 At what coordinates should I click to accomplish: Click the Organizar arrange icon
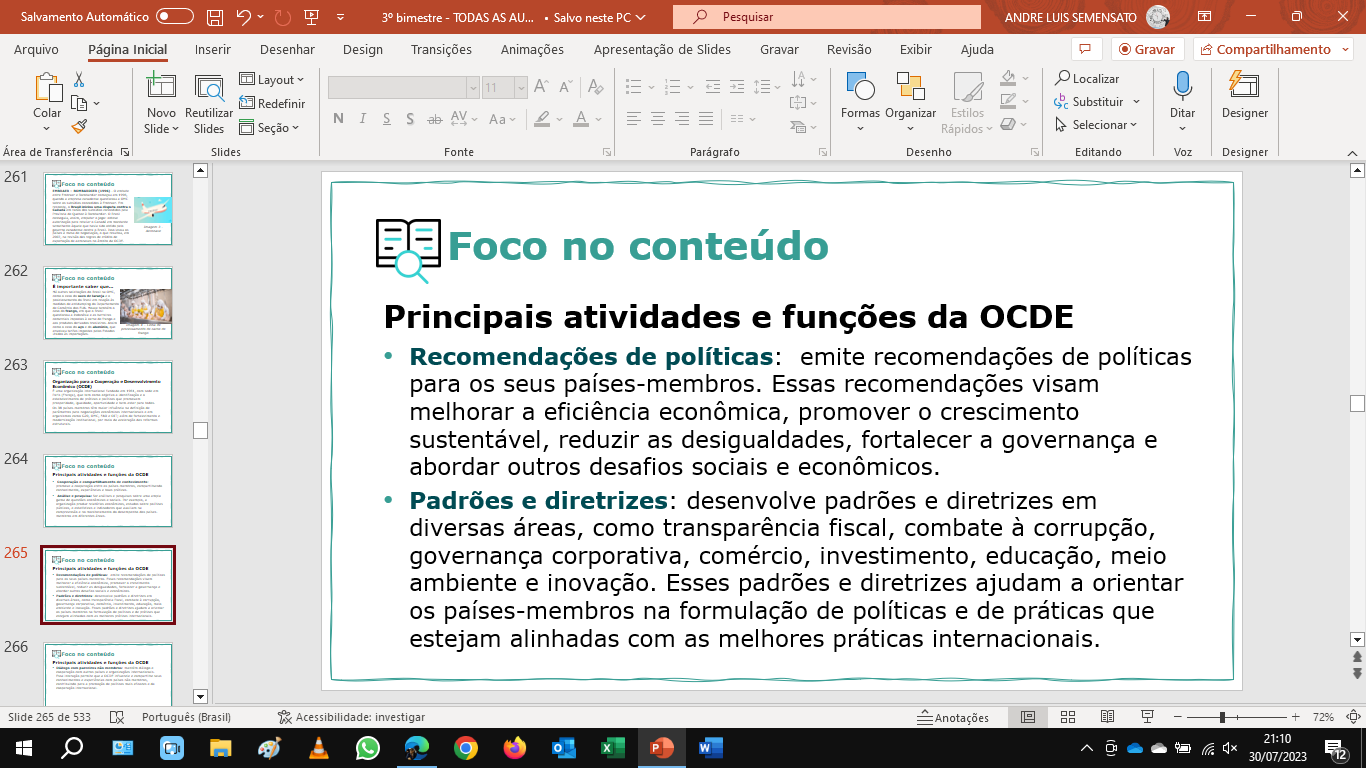(910, 87)
